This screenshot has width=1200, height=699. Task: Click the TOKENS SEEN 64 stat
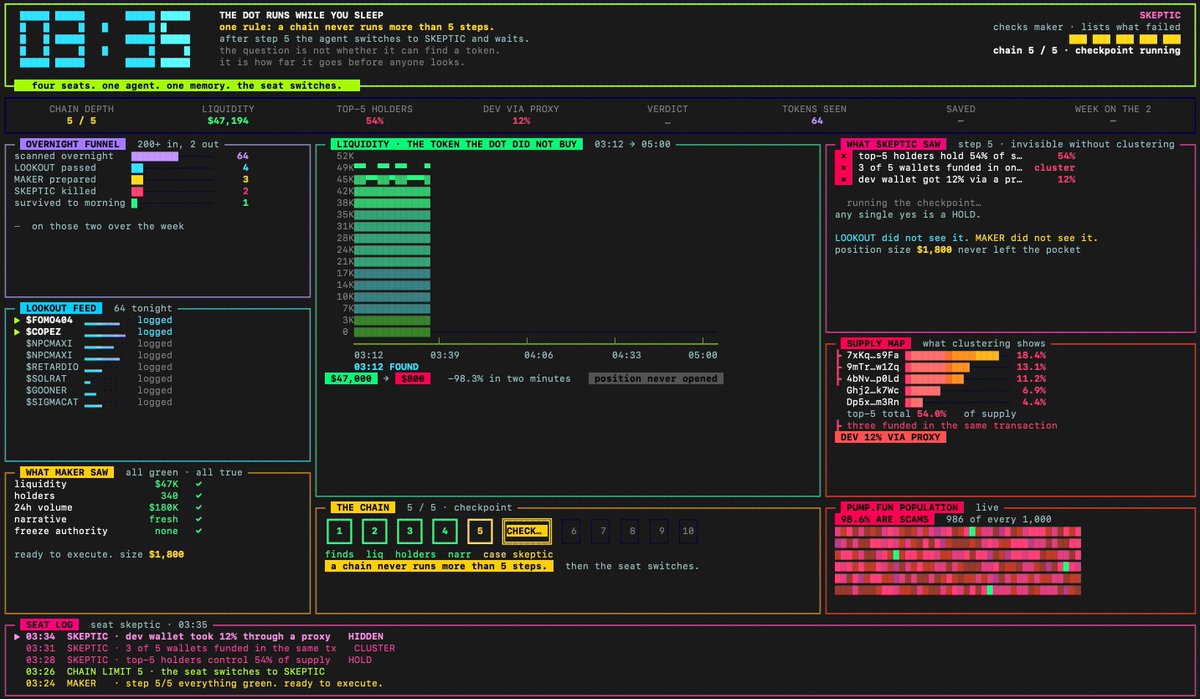[816, 115]
